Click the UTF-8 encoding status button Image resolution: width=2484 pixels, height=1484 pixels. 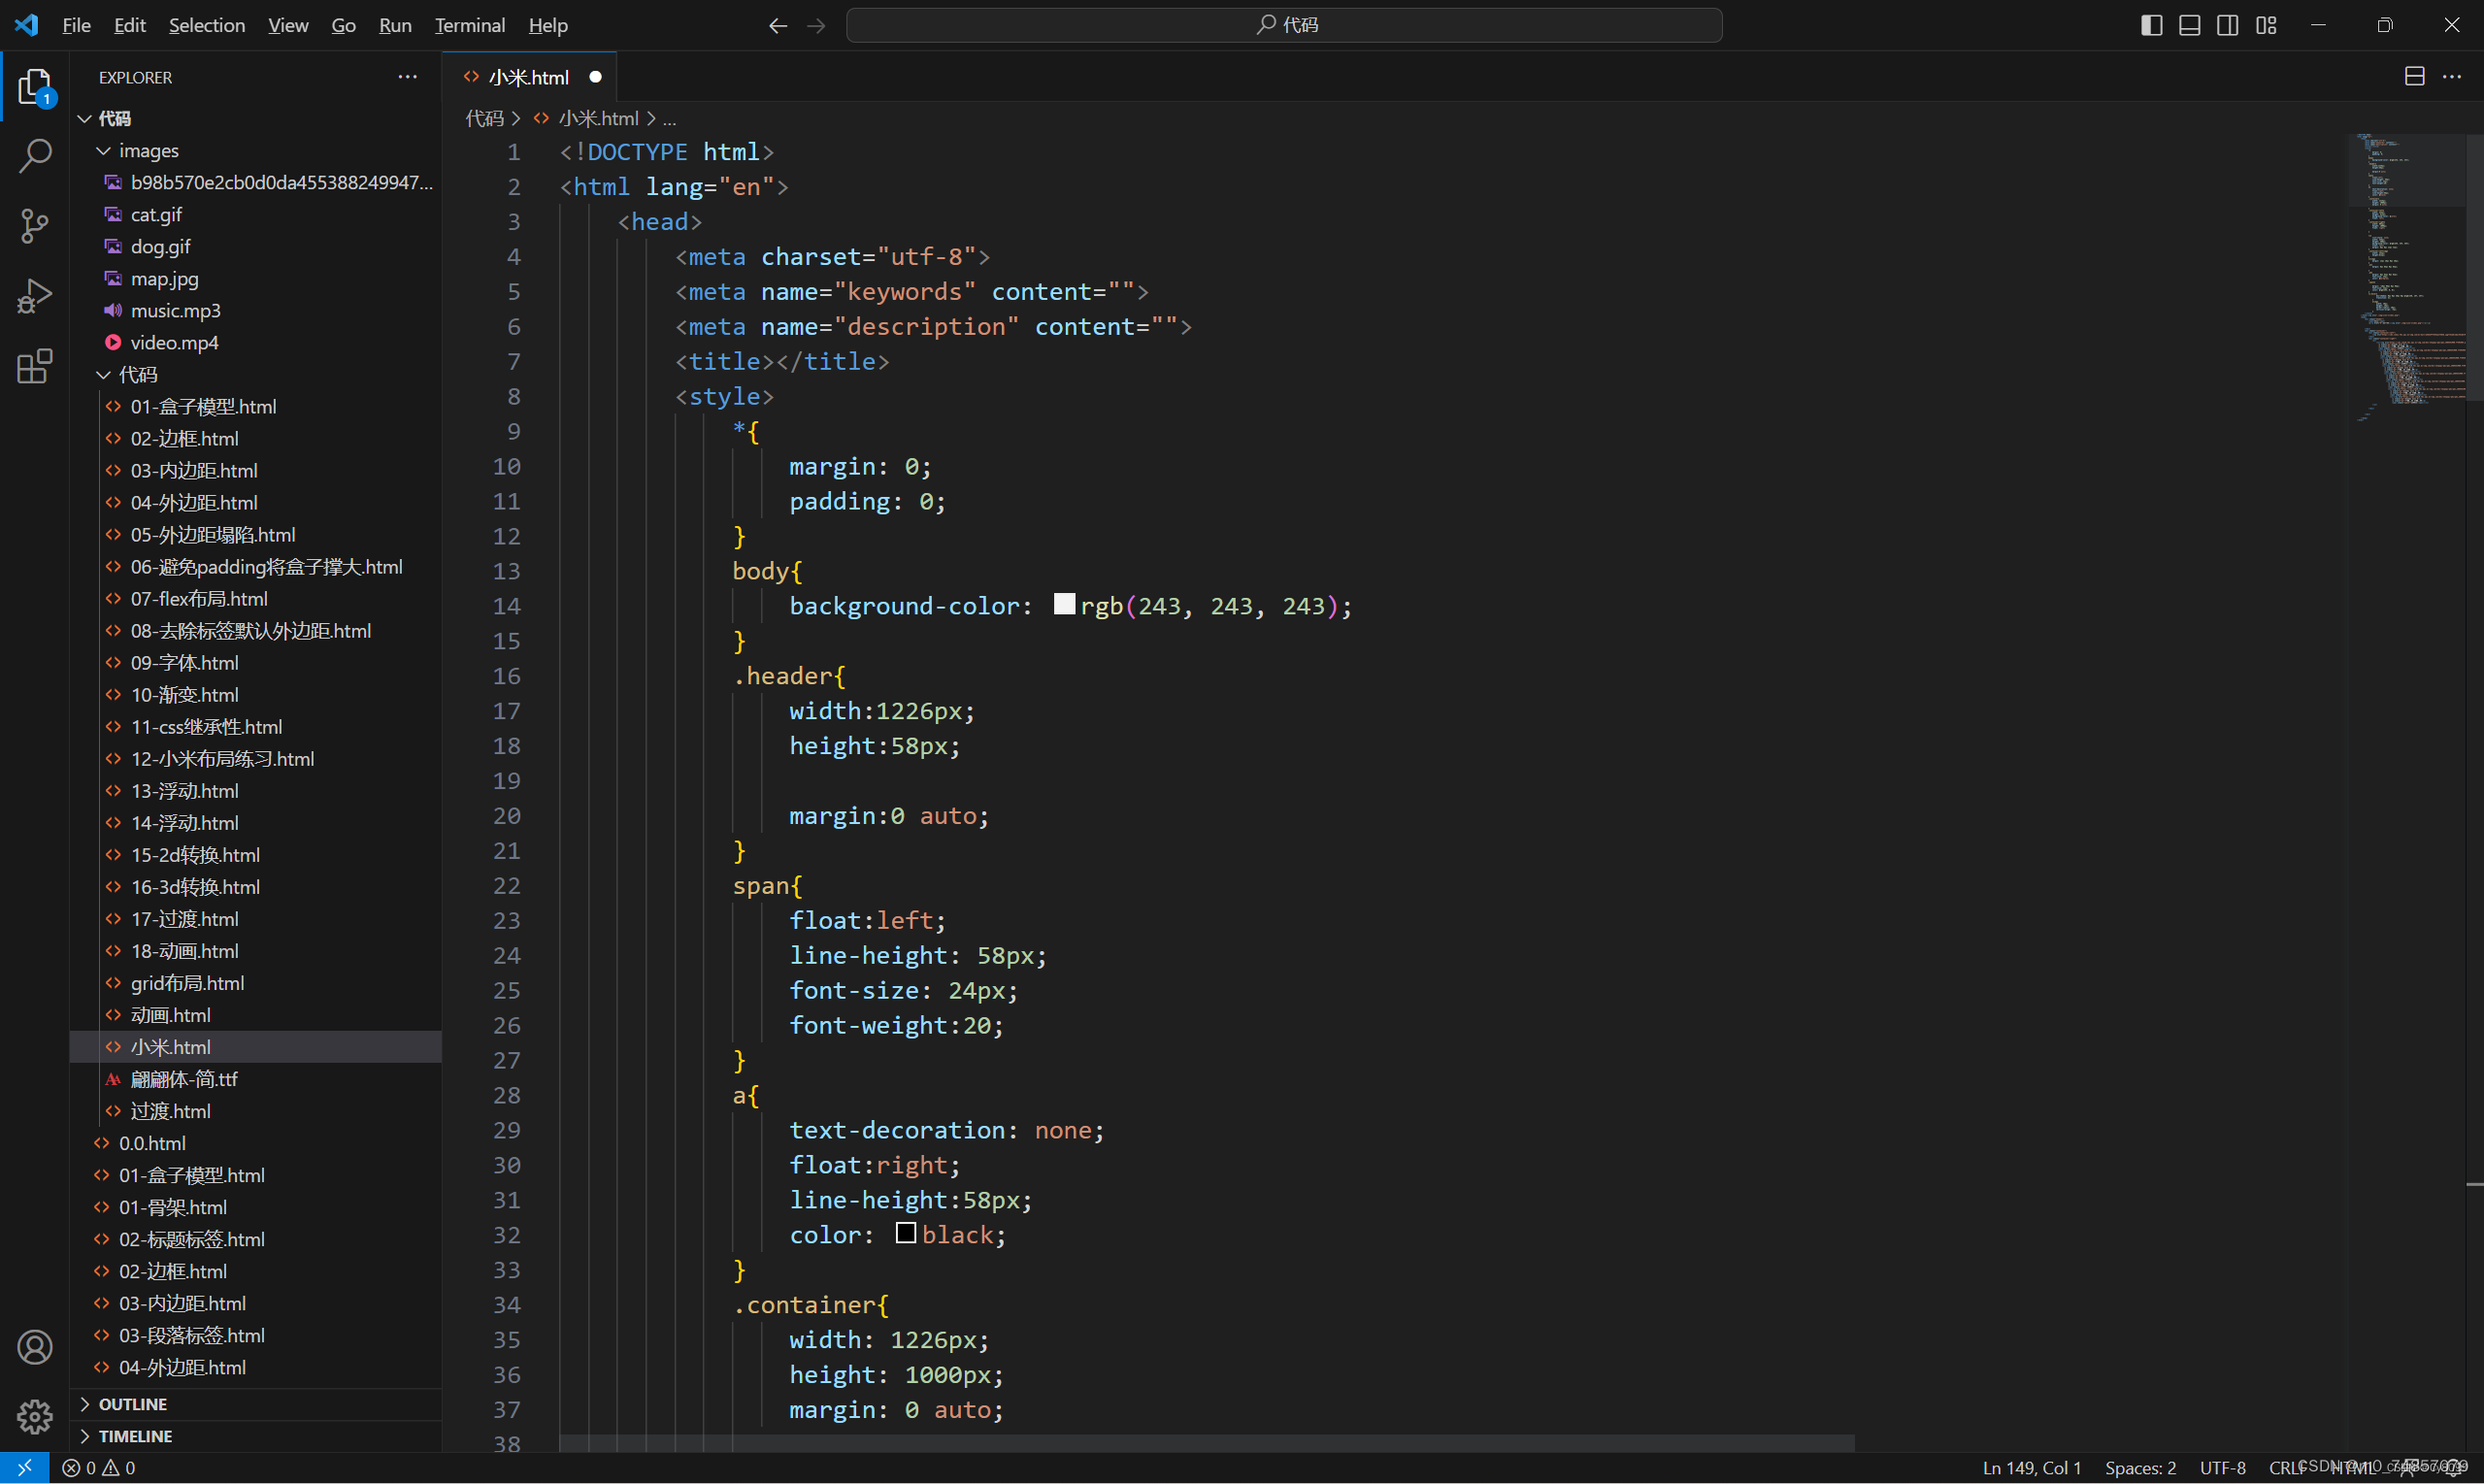pos(2222,1467)
